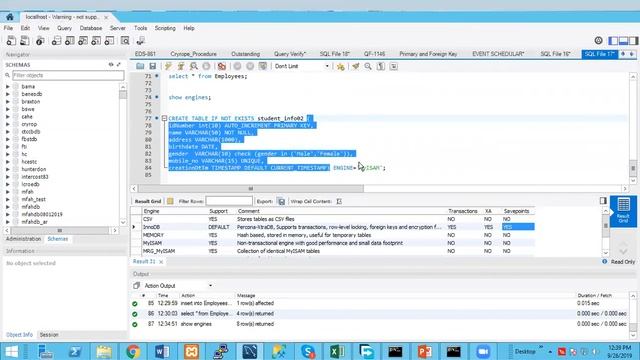
Task: Click the preferences gear icon
Action: [x=598, y=40]
